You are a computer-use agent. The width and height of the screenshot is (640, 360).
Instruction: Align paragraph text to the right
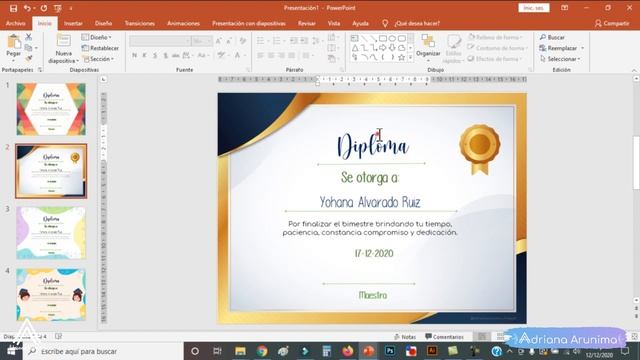(x=281, y=55)
